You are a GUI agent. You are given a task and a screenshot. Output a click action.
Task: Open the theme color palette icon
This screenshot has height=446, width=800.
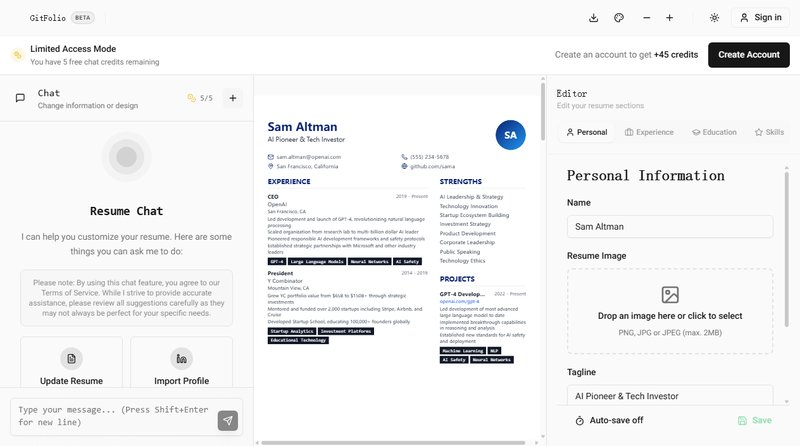[x=619, y=18]
